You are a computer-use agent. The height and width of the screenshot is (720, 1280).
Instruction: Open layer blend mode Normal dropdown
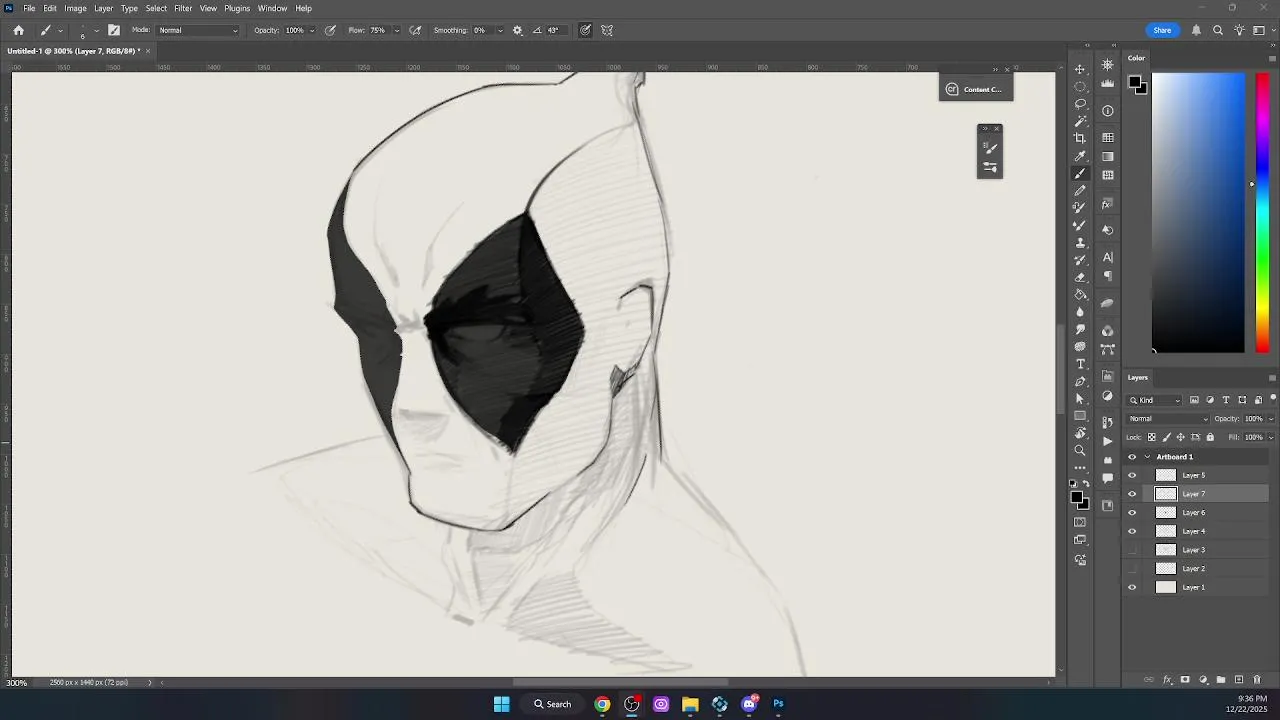click(x=1168, y=419)
